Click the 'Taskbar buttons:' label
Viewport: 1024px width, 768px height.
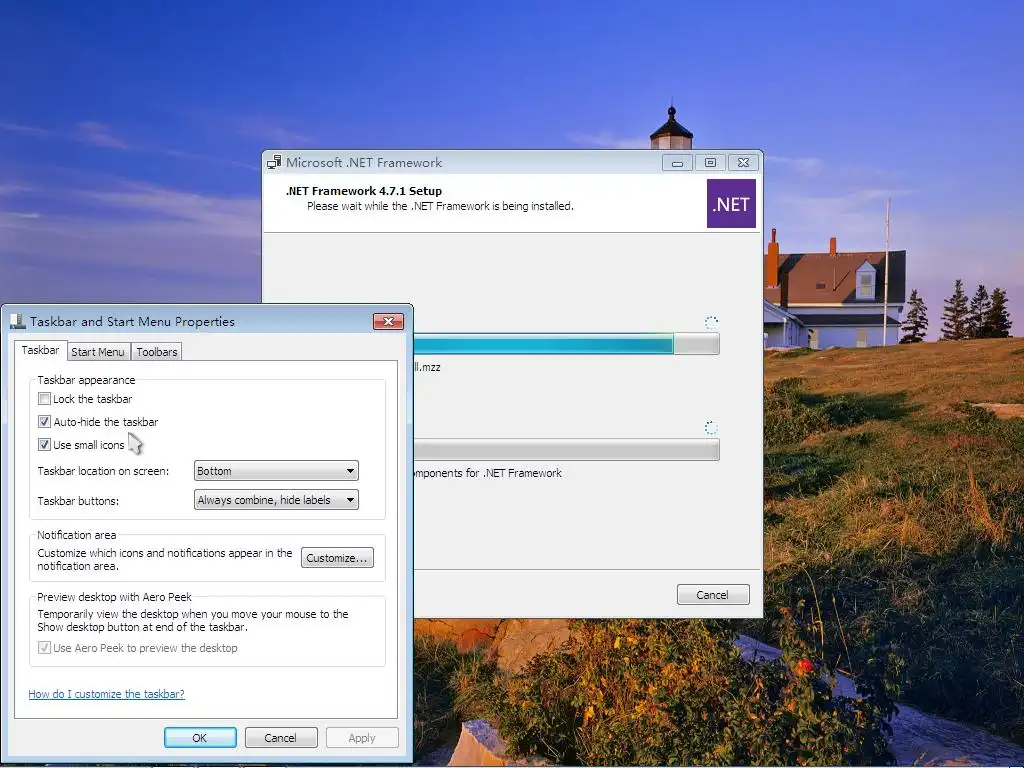tap(78, 501)
